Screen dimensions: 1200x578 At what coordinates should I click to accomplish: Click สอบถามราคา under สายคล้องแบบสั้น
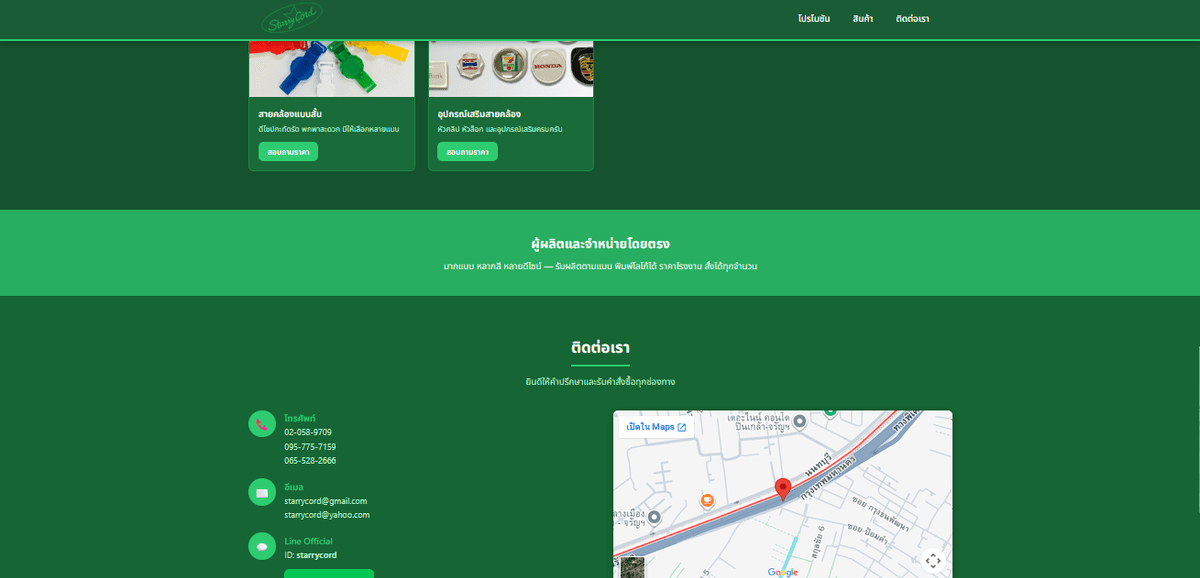pos(288,152)
